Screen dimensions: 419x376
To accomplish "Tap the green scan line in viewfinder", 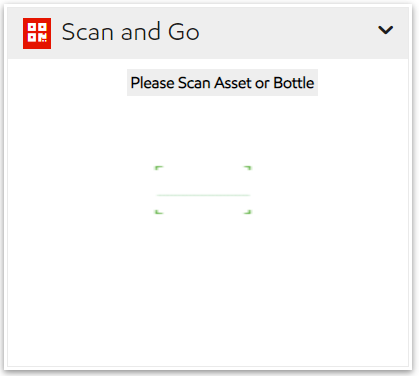I will 203,195.
